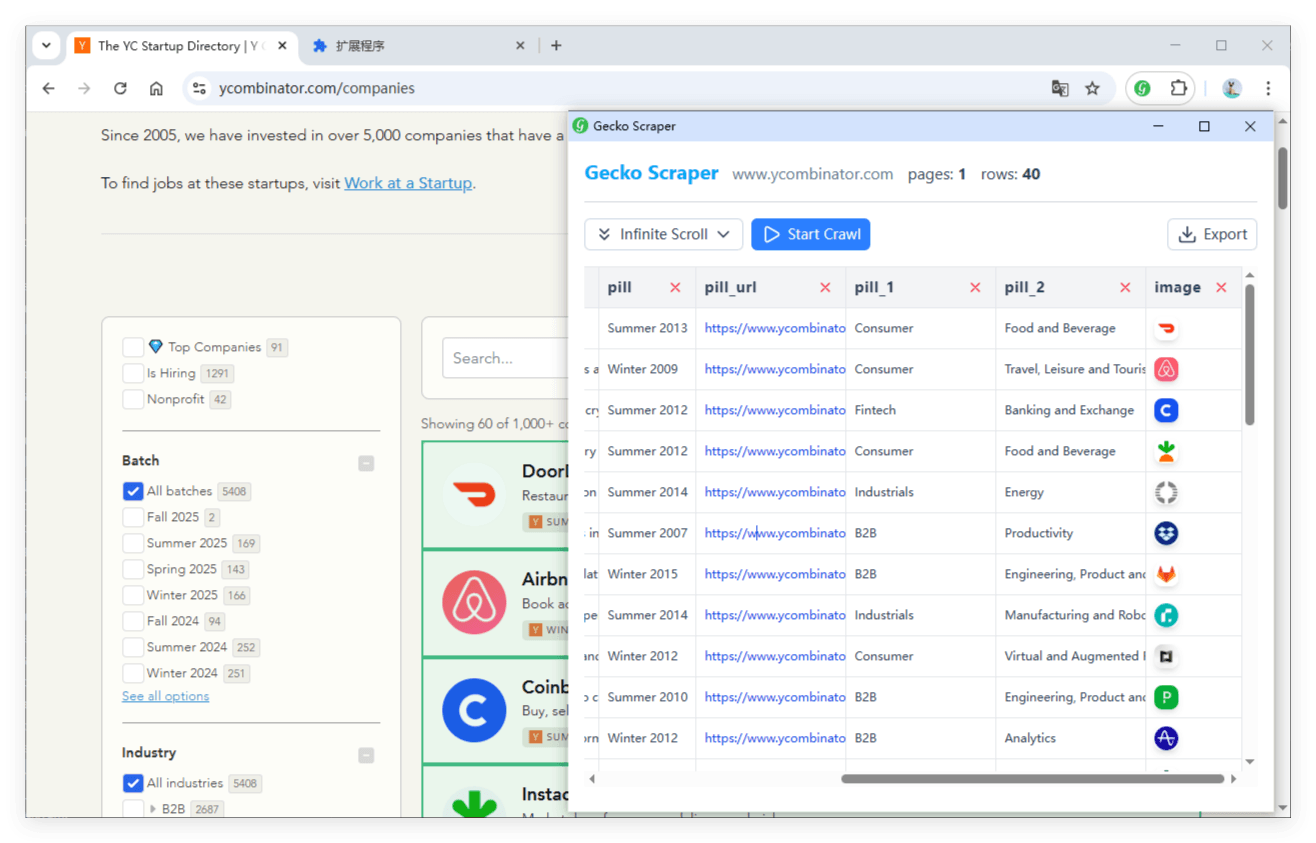Uncheck the All batches checkbox
Image resolution: width=1316 pixels, height=843 pixels.
point(133,491)
